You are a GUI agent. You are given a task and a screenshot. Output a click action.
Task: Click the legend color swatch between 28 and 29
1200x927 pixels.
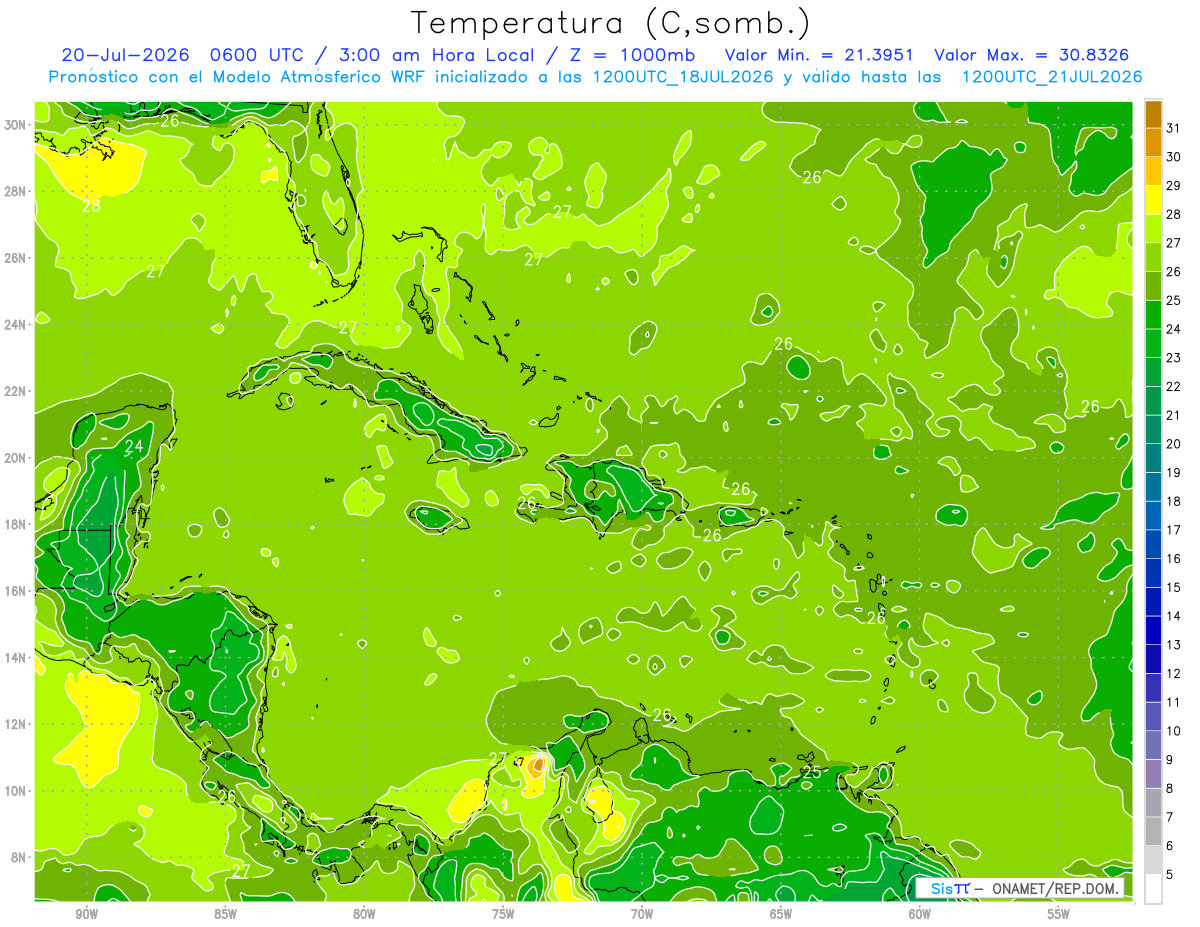[1153, 200]
